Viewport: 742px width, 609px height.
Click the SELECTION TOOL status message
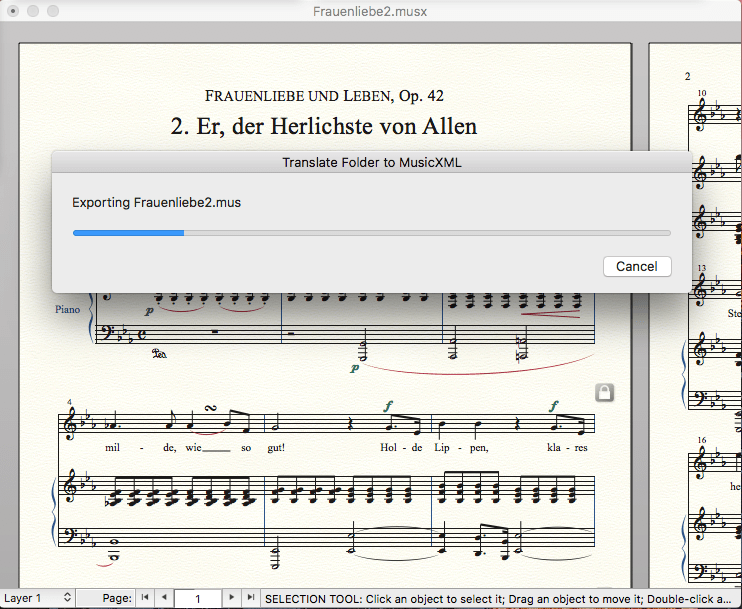coord(498,599)
